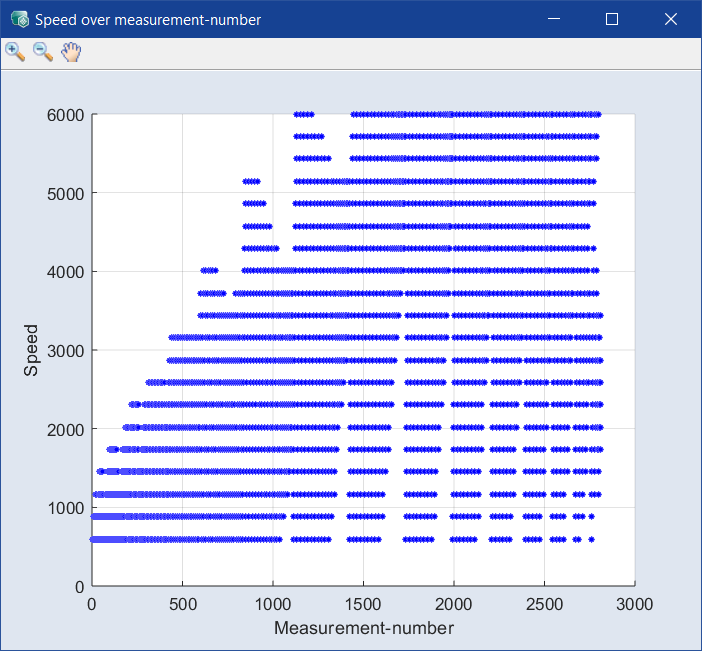The image size is (702, 651).
Task: Click the application icon in title bar
Action: (20, 19)
